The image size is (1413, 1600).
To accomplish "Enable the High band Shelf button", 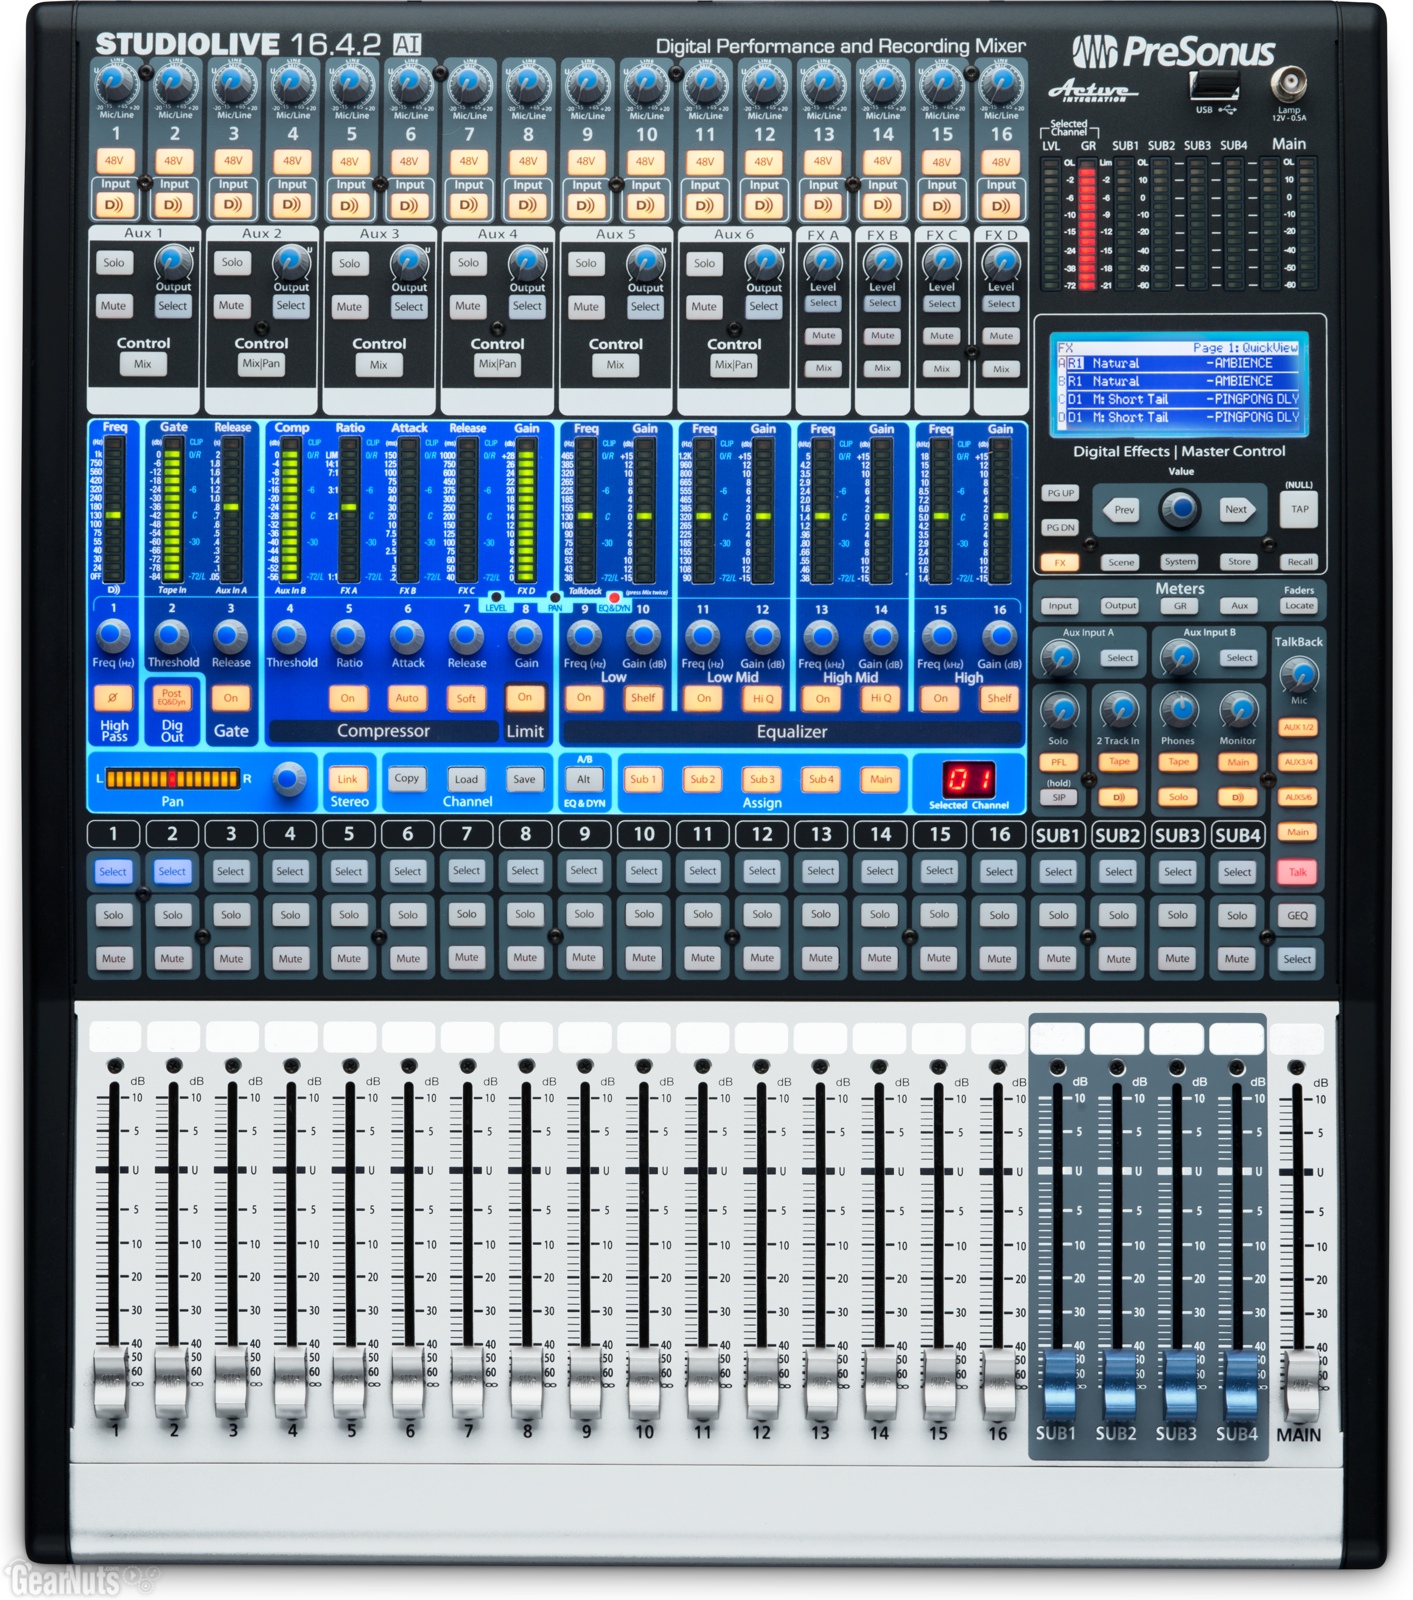I will [999, 698].
